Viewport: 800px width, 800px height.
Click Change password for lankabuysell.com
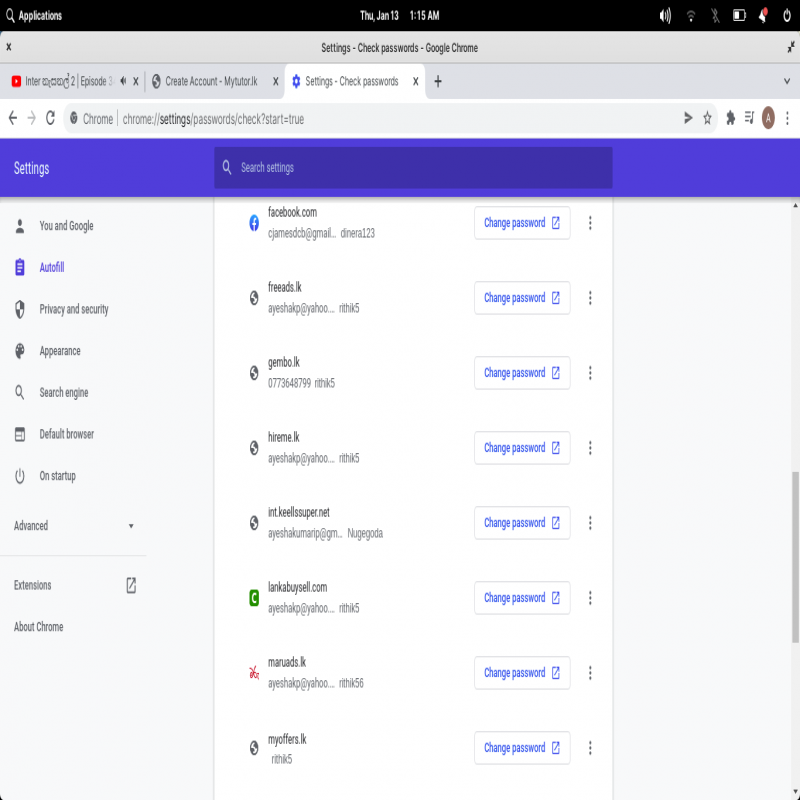coord(522,598)
